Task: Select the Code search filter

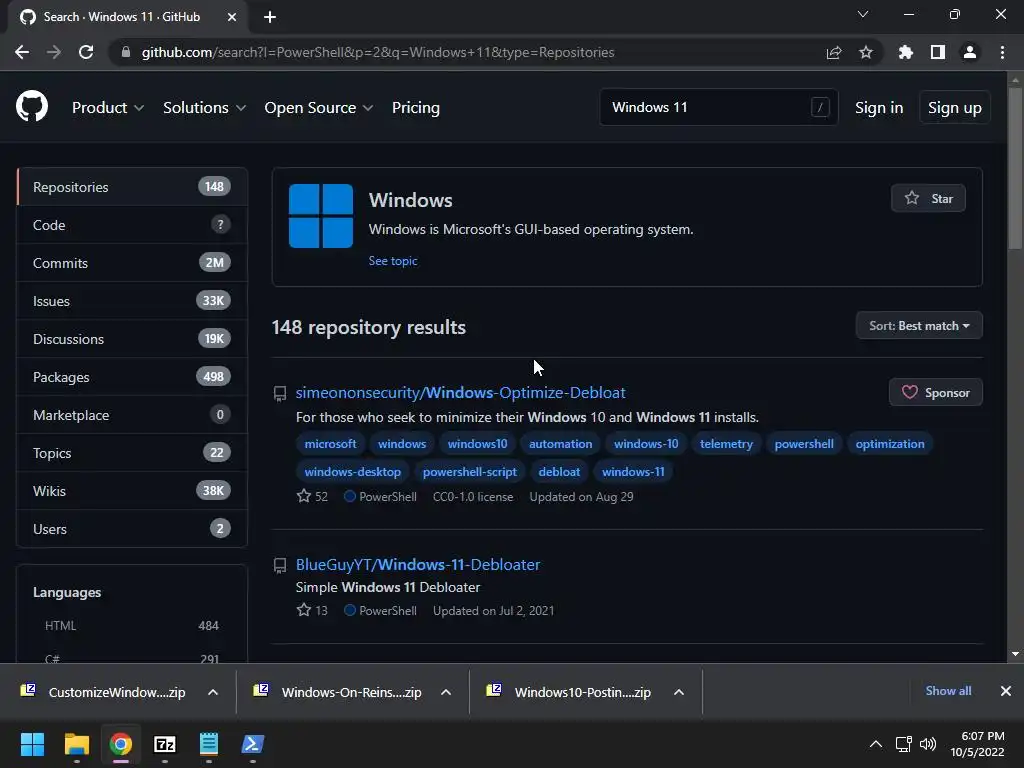Action: 132,225
